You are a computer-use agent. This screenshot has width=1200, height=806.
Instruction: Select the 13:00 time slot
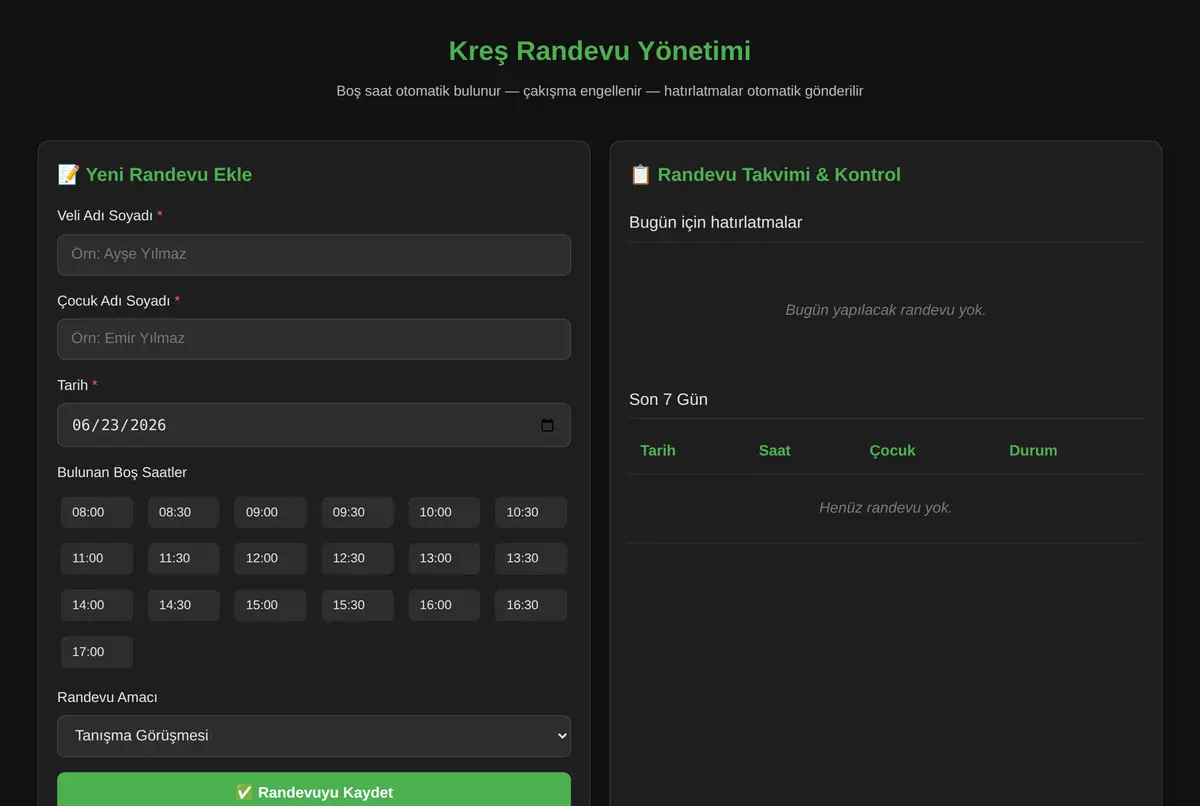point(444,558)
